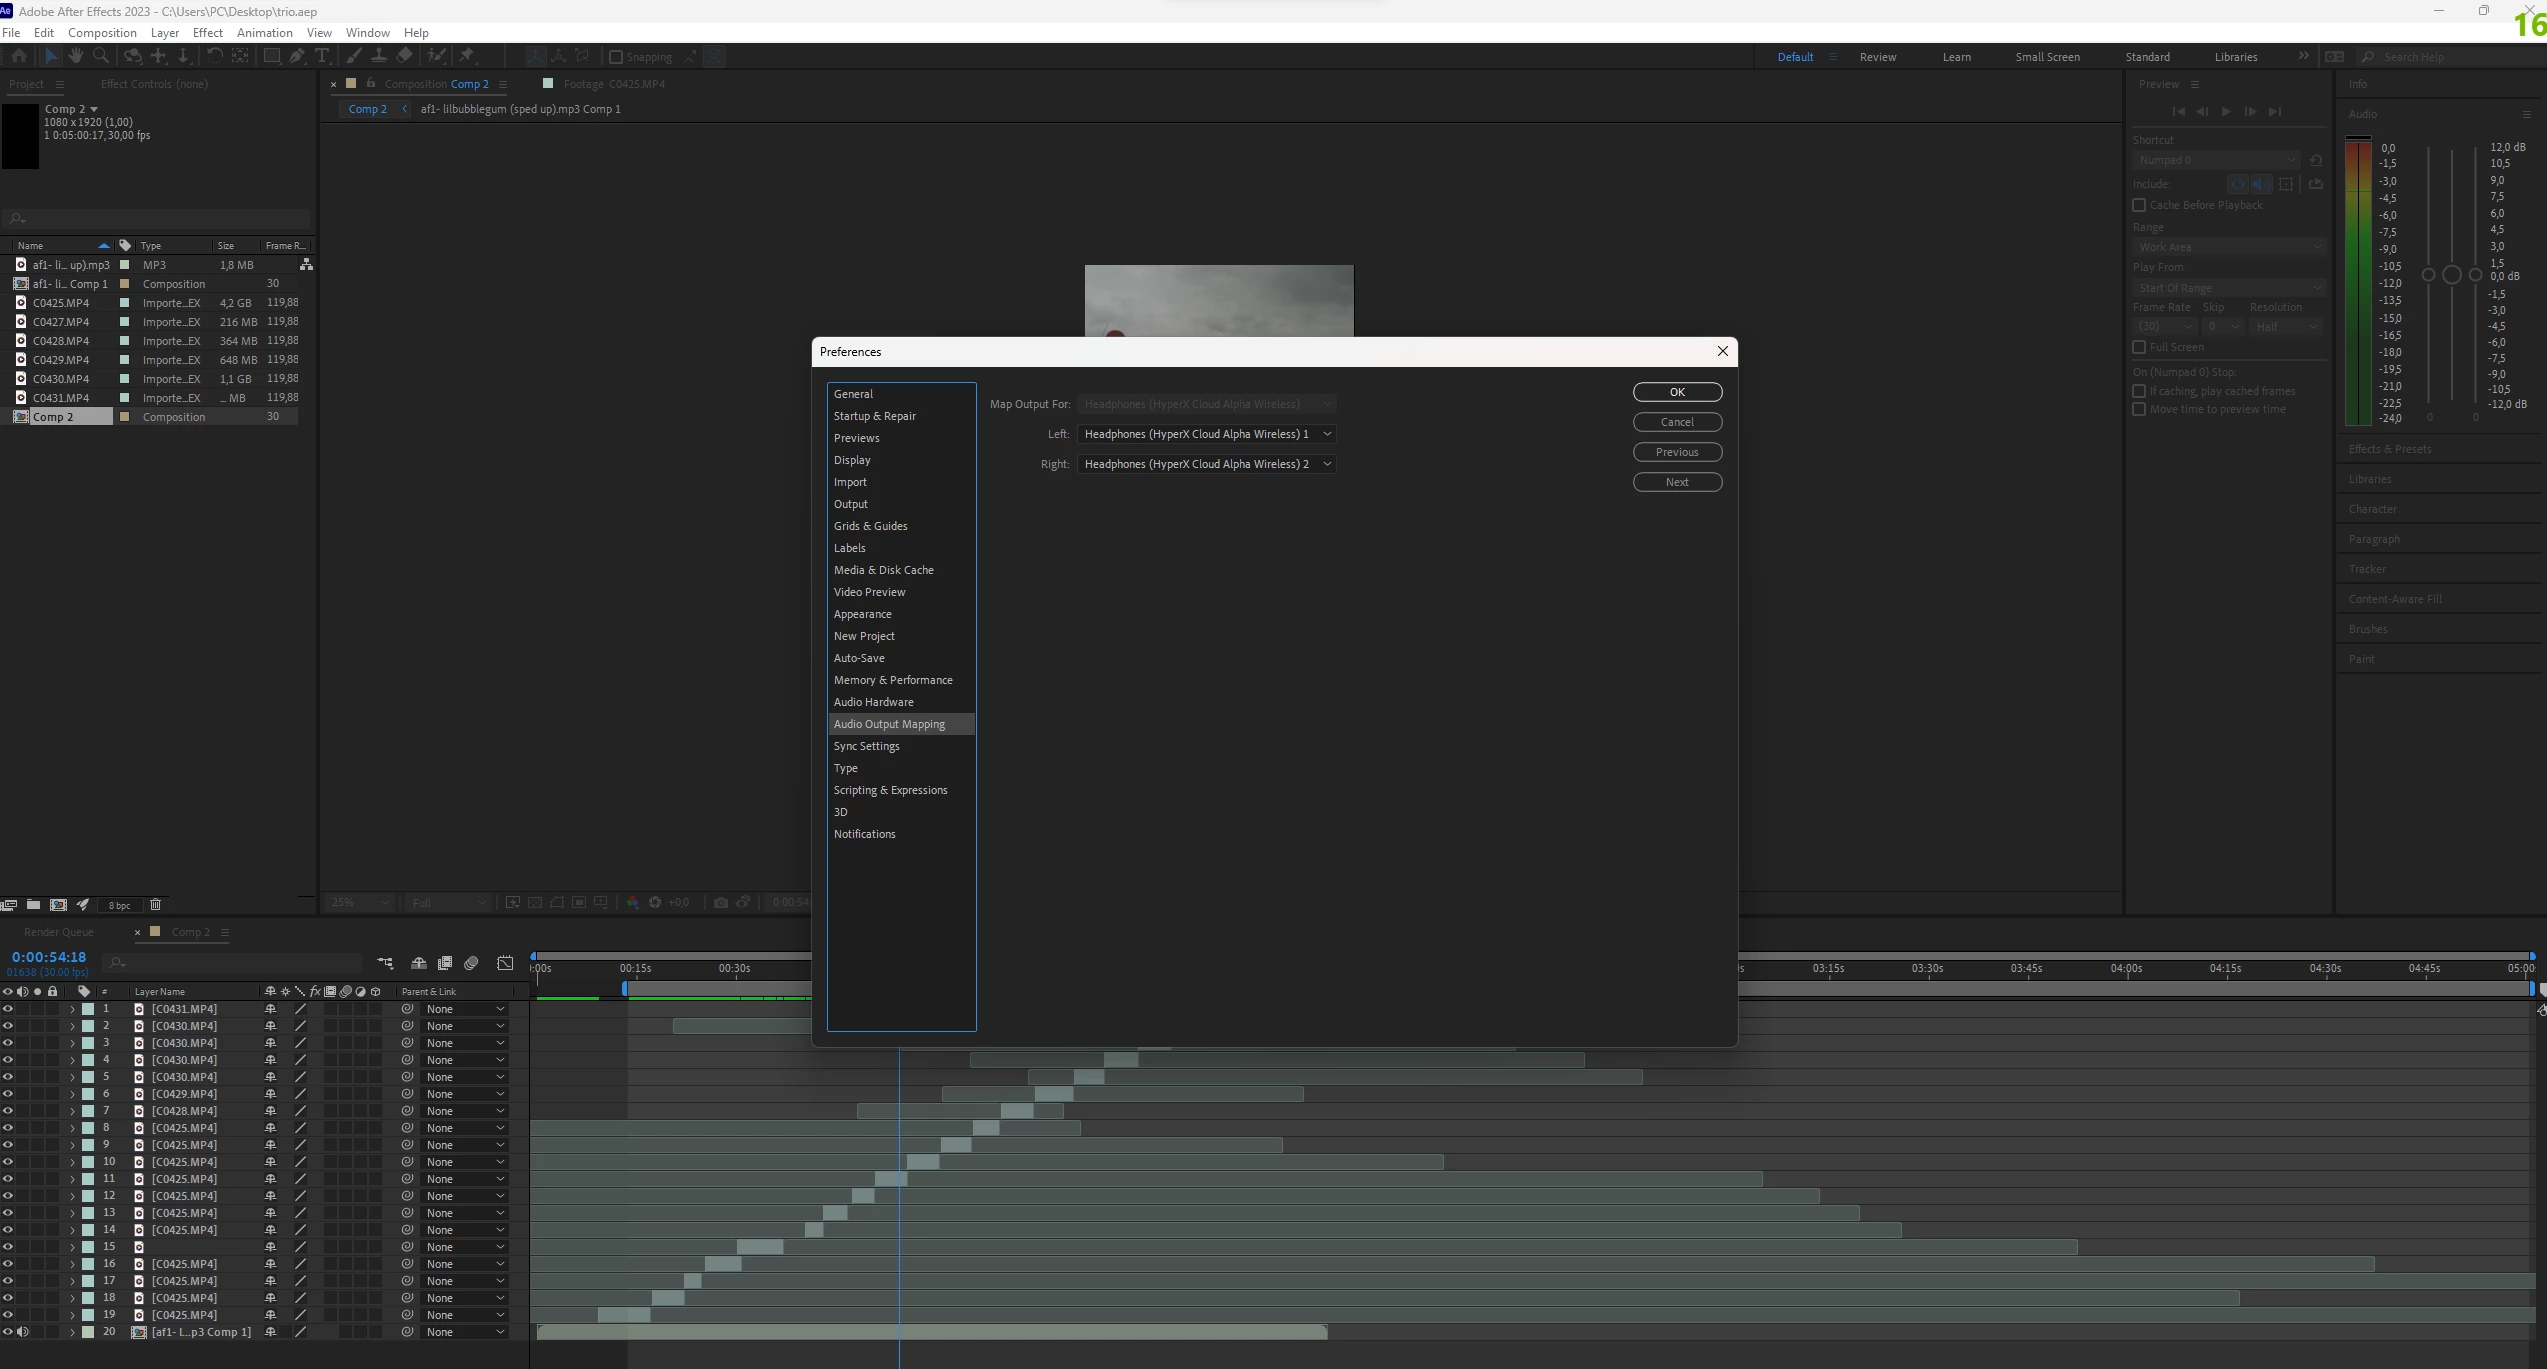This screenshot has height=1369, width=2547.
Task: Click the trash icon in Project panel
Action: (155, 905)
